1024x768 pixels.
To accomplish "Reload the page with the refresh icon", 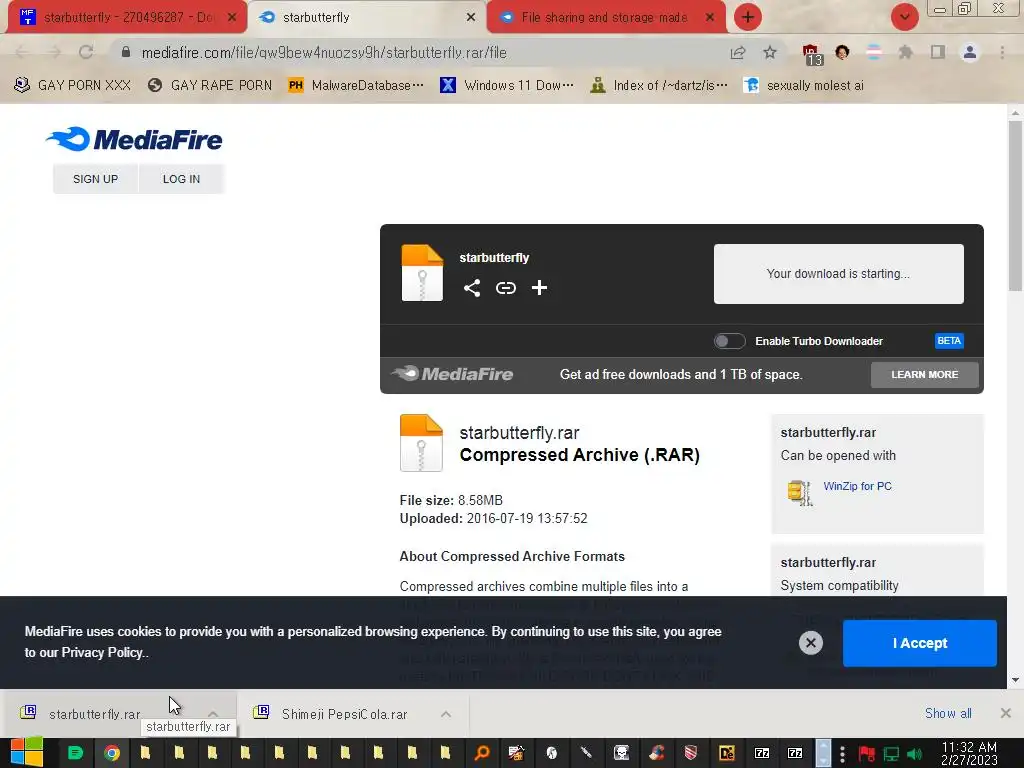I will [x=86, y=52].
